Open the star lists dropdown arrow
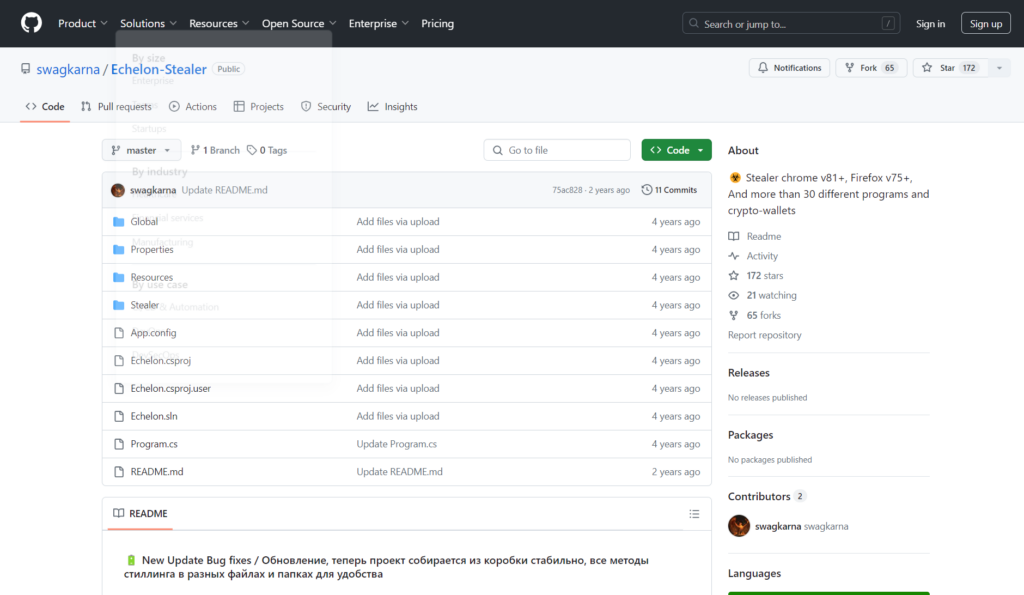Viewport: 1024px width, 595px height. click(x=998, y=68)
